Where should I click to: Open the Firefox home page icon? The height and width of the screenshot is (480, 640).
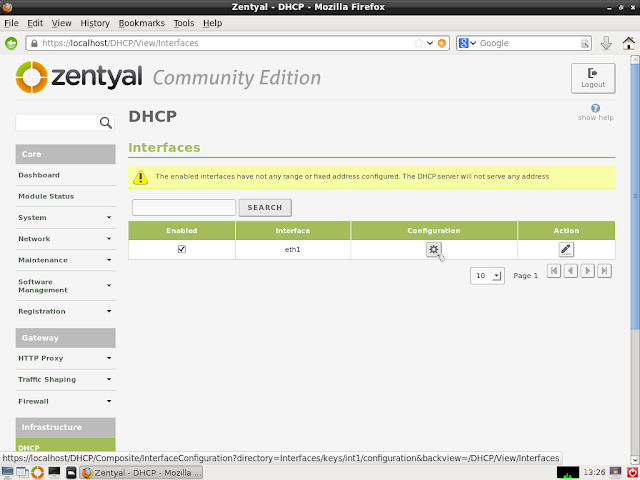click(629, 43)
